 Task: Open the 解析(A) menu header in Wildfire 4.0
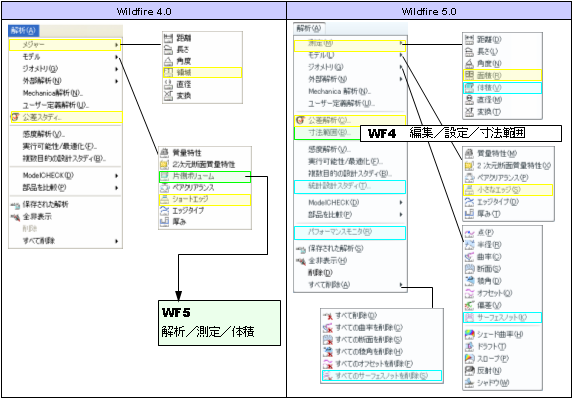(23, 30)
